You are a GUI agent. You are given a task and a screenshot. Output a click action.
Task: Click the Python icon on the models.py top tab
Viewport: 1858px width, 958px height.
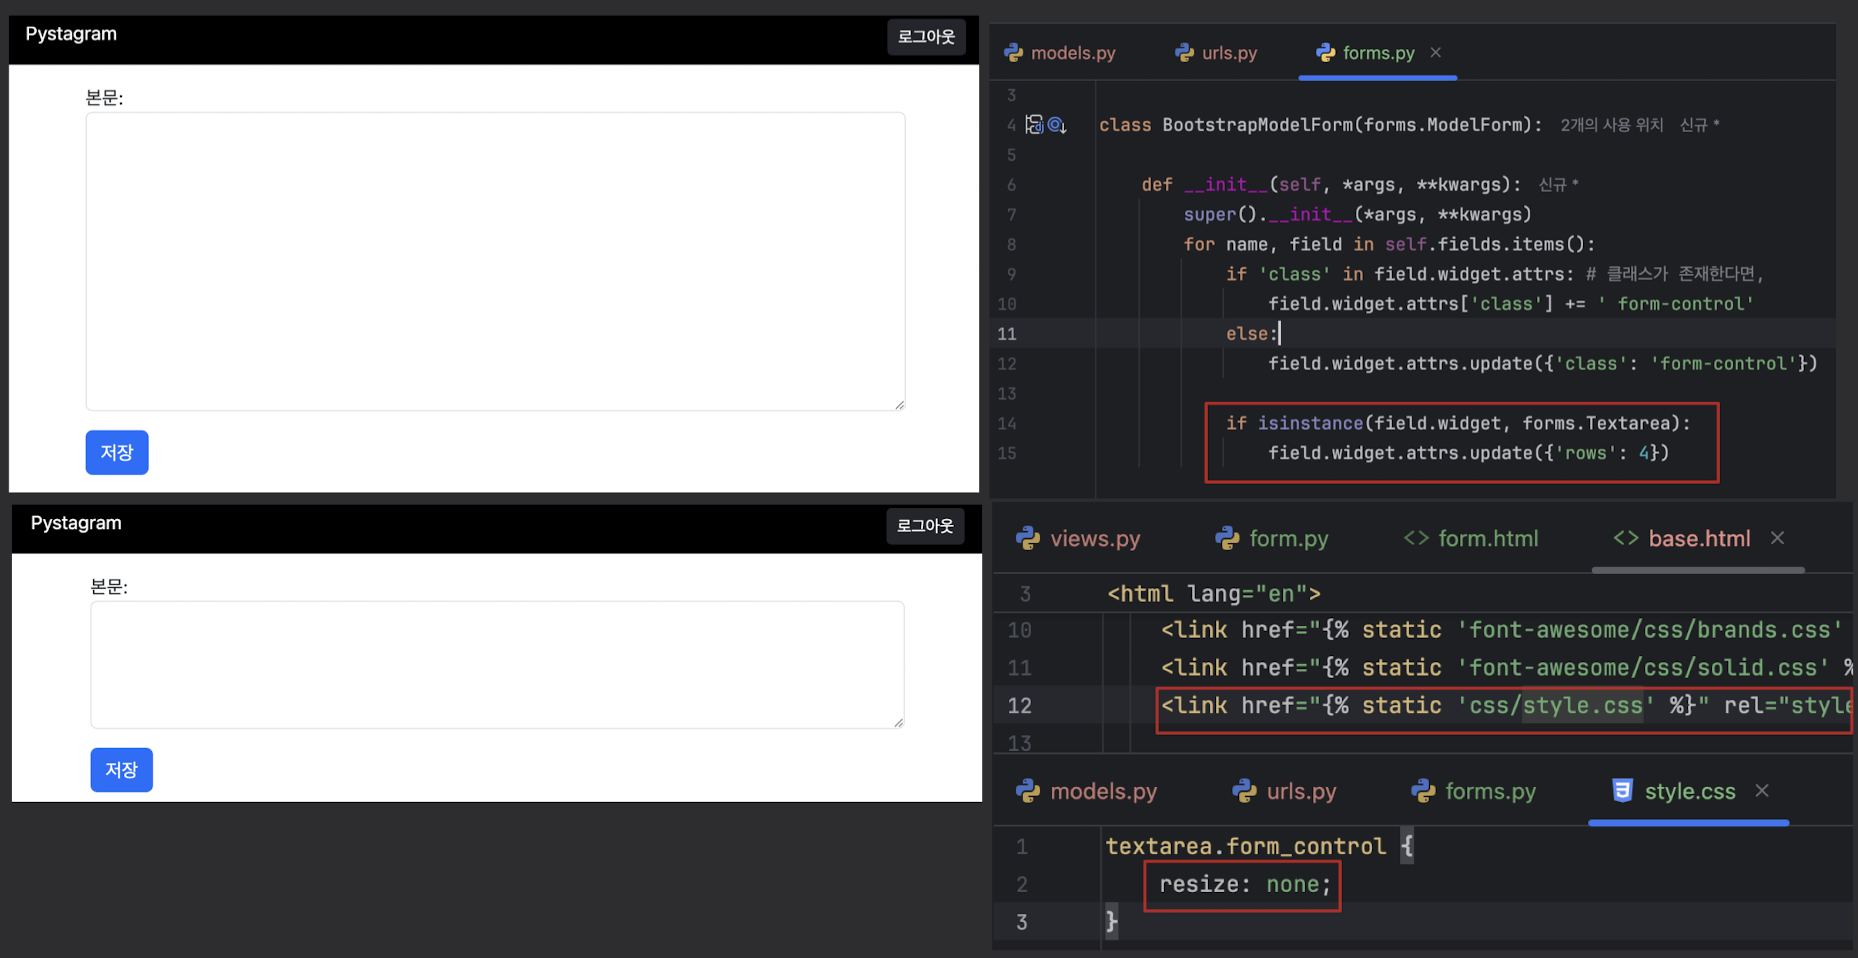click(x=1014, y=53)
